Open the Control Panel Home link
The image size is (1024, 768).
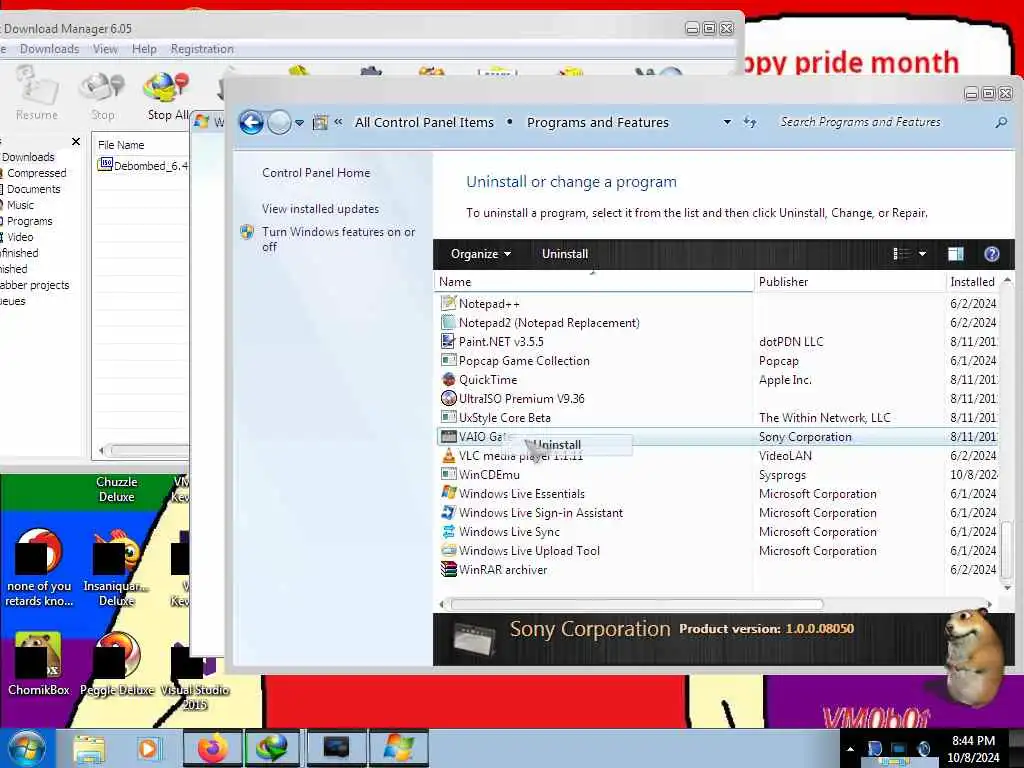click(316, 173)
